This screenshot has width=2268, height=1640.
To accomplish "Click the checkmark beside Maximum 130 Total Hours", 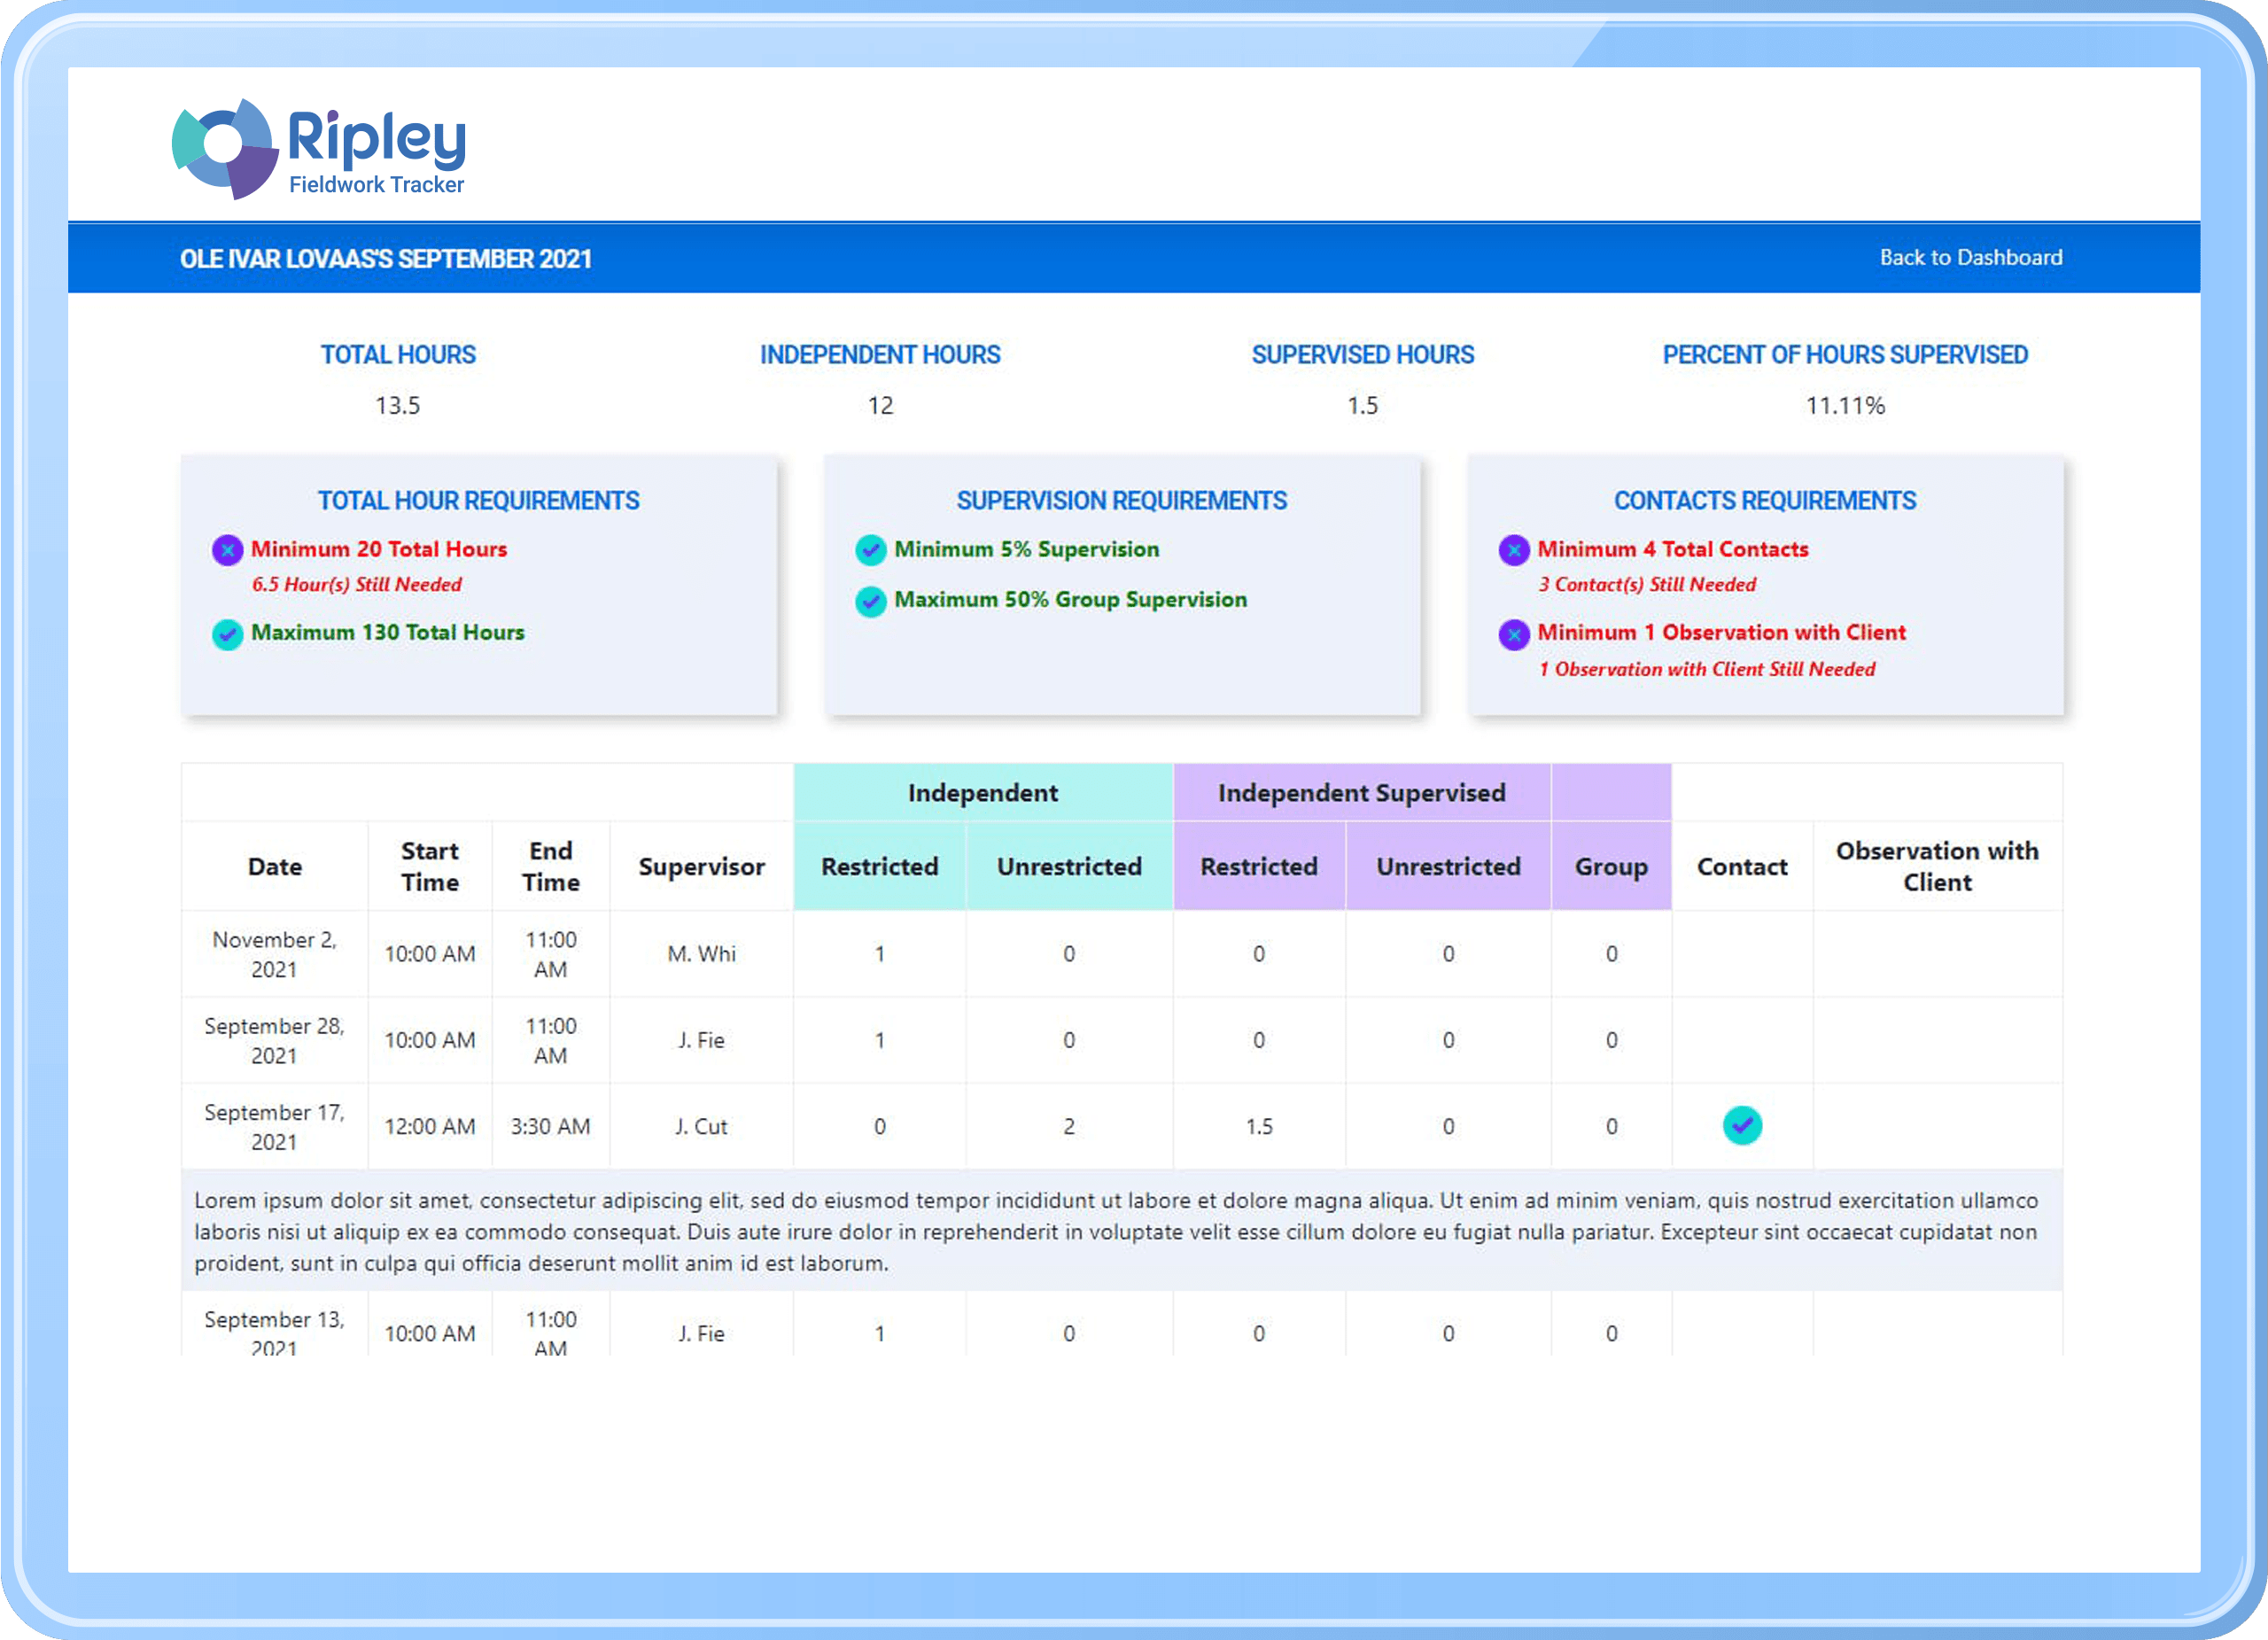I will pos(228,634).
